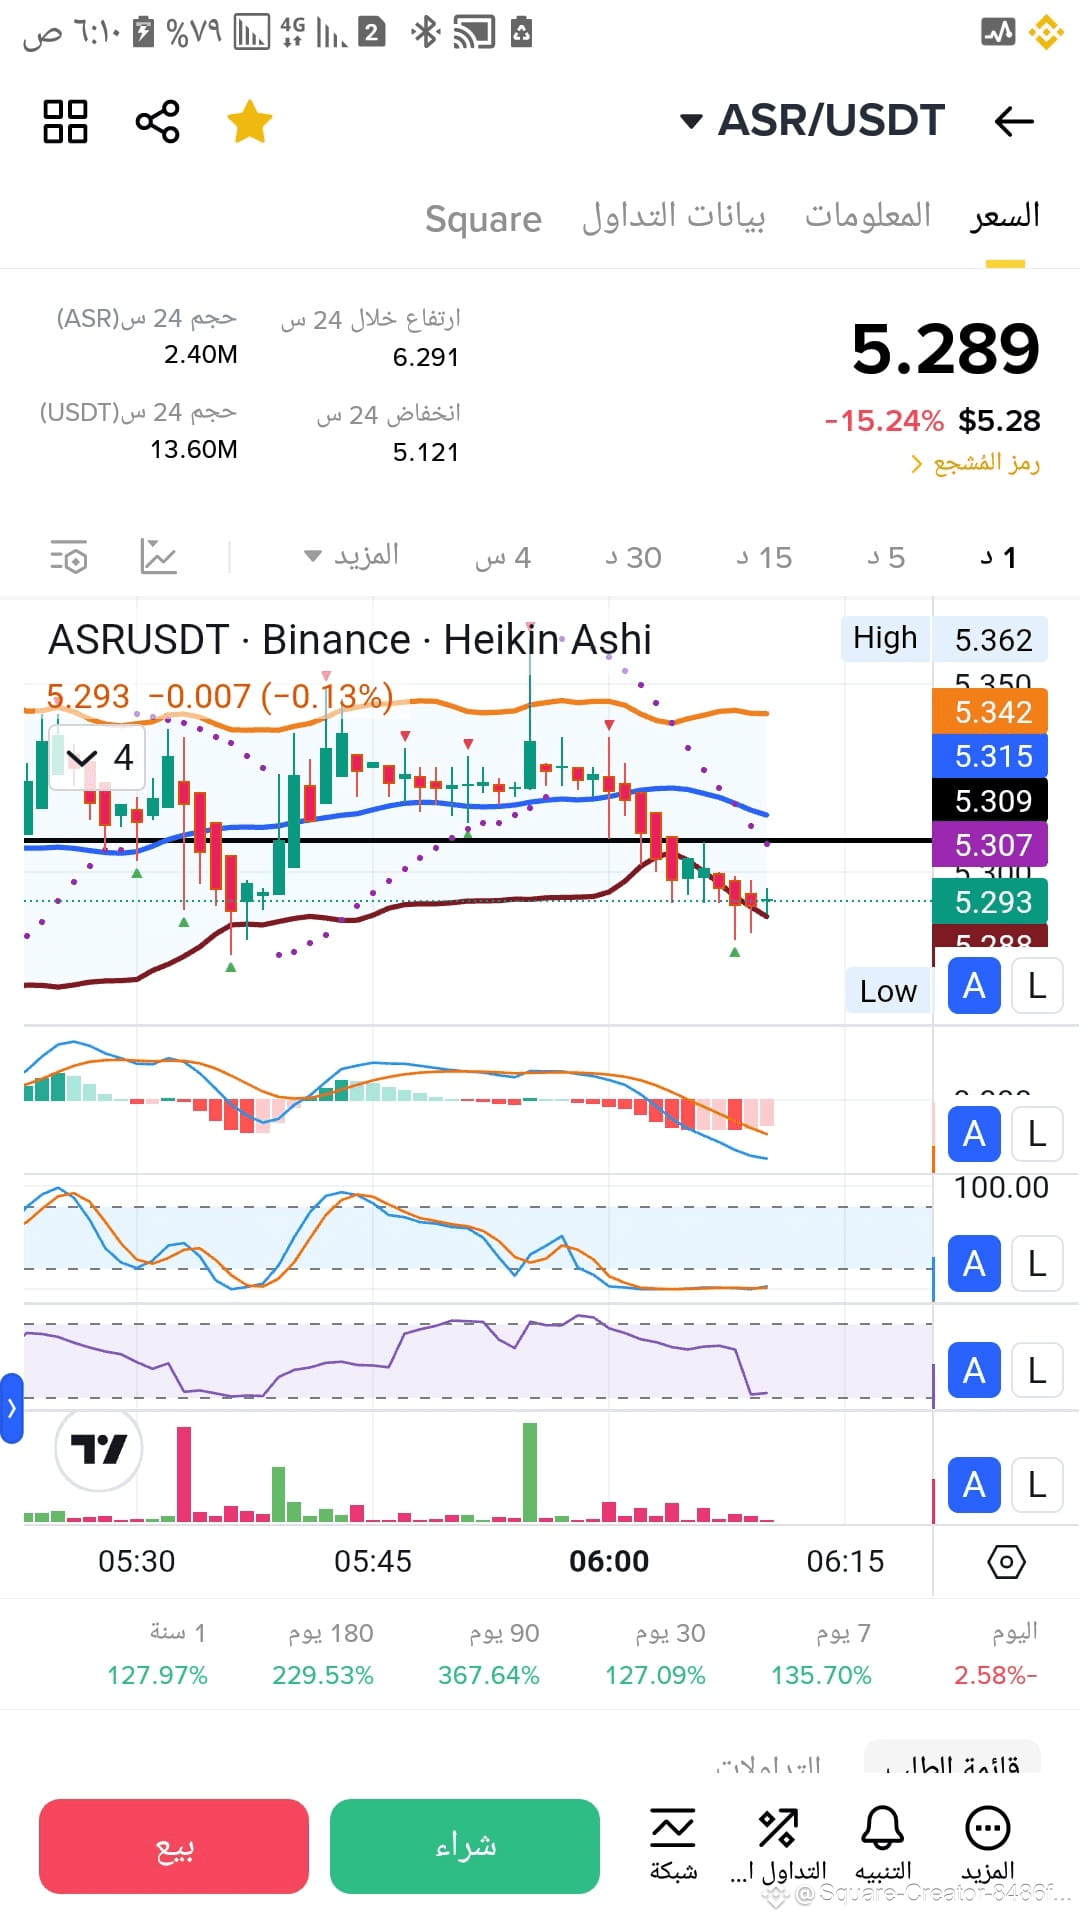The width and height of the screenshot is (1080, 1920).
Task: Tap the 24h high value 6.291
Action: [425, 357]
